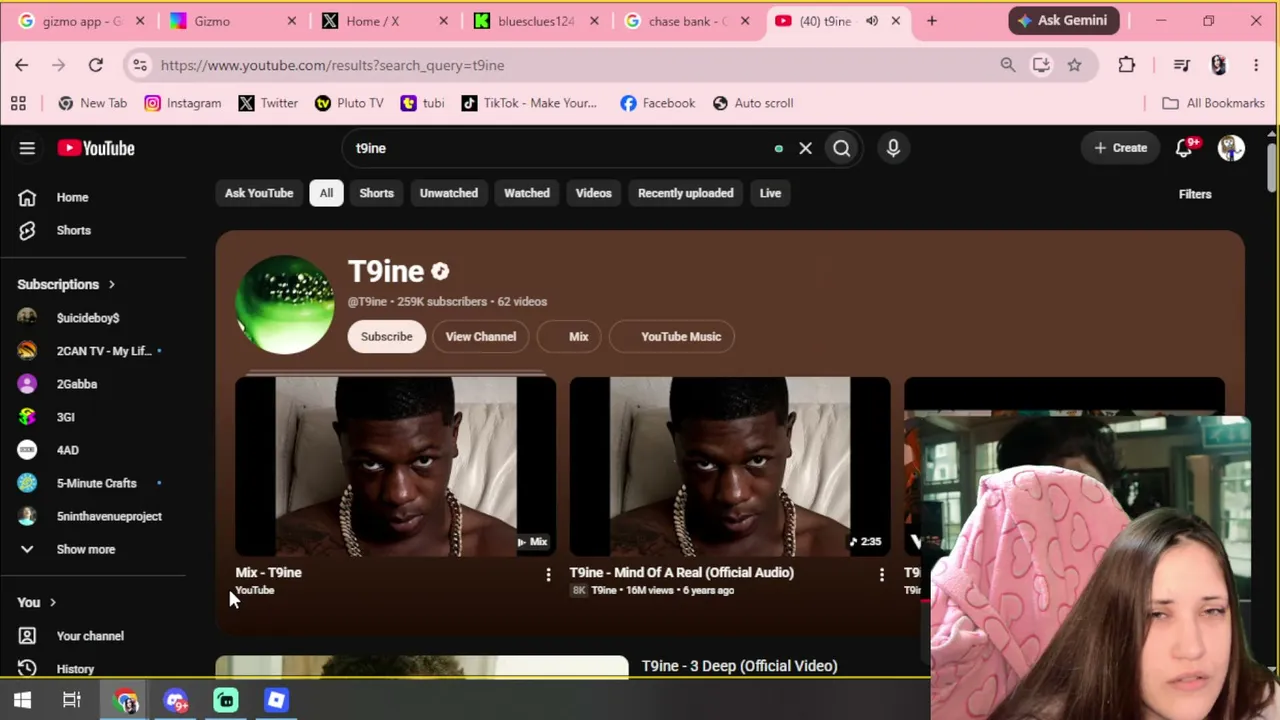Open the YouTube notifications bell
Image resolution: width=1280 pixels, height=720 pixels.
pyautogui.click(x=1185, y=148)
